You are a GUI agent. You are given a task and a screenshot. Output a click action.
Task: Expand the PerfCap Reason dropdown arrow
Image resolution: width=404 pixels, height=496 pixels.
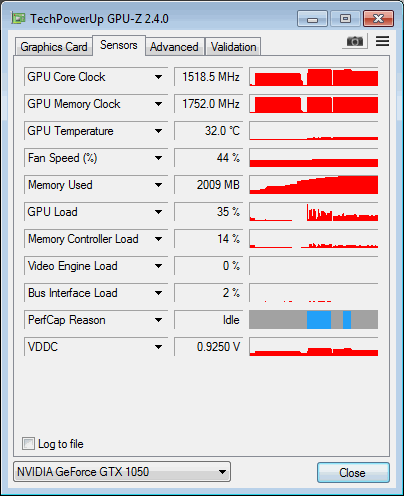click(x=159, y=320)
